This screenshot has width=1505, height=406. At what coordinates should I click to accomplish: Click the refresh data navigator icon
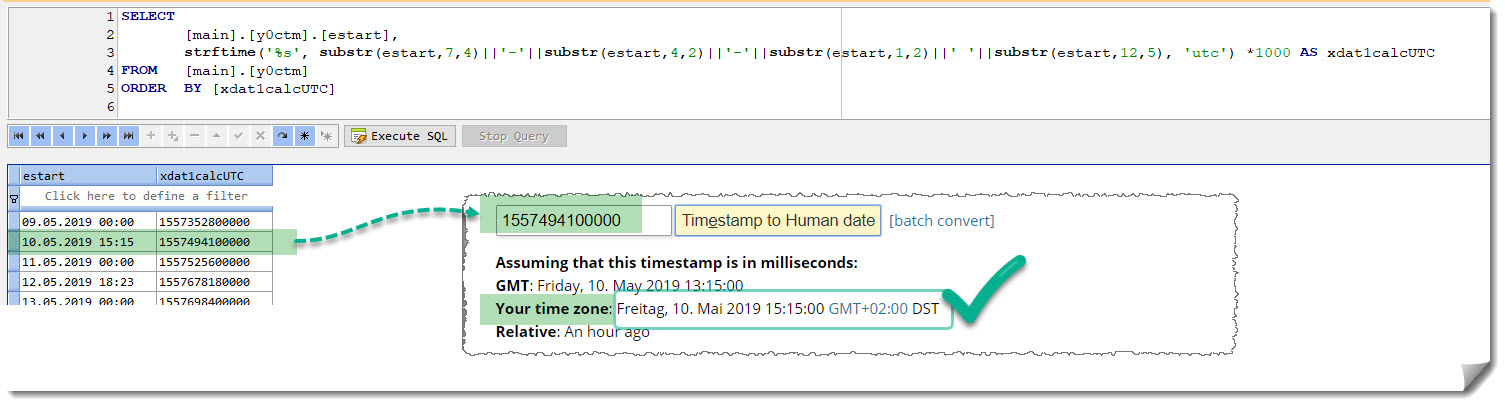coord(283,136)
